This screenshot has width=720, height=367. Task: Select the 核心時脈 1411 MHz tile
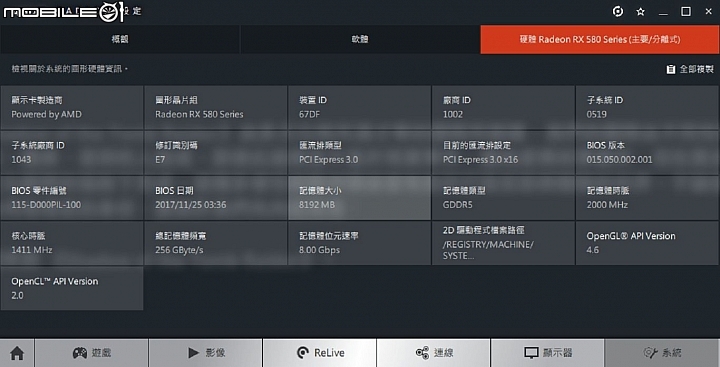[x=72, y=243]
